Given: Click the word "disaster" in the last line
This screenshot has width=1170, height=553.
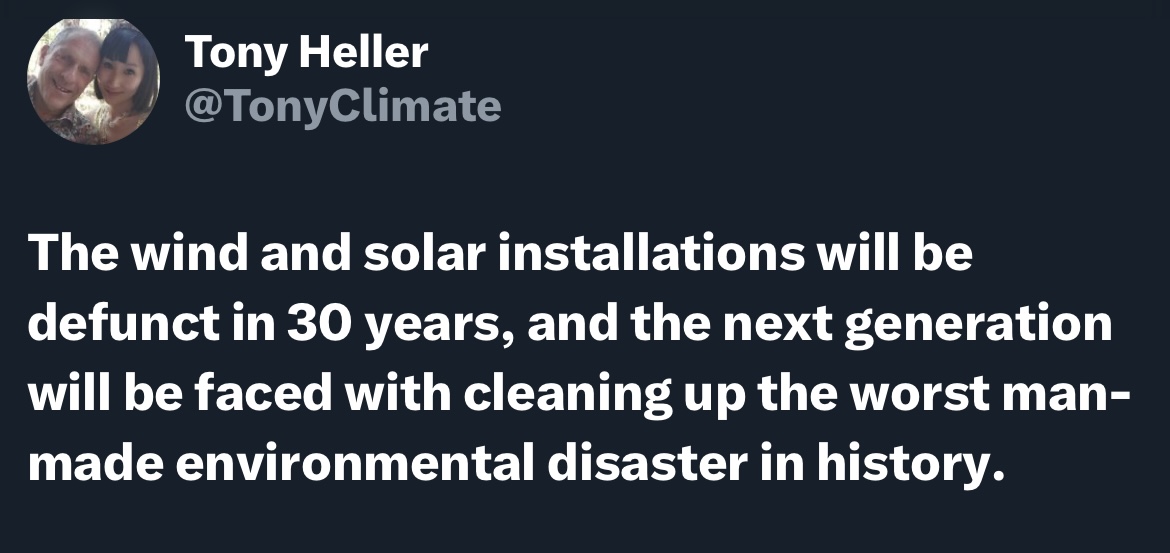Looking at the screenshot, I should click(647, 464).
